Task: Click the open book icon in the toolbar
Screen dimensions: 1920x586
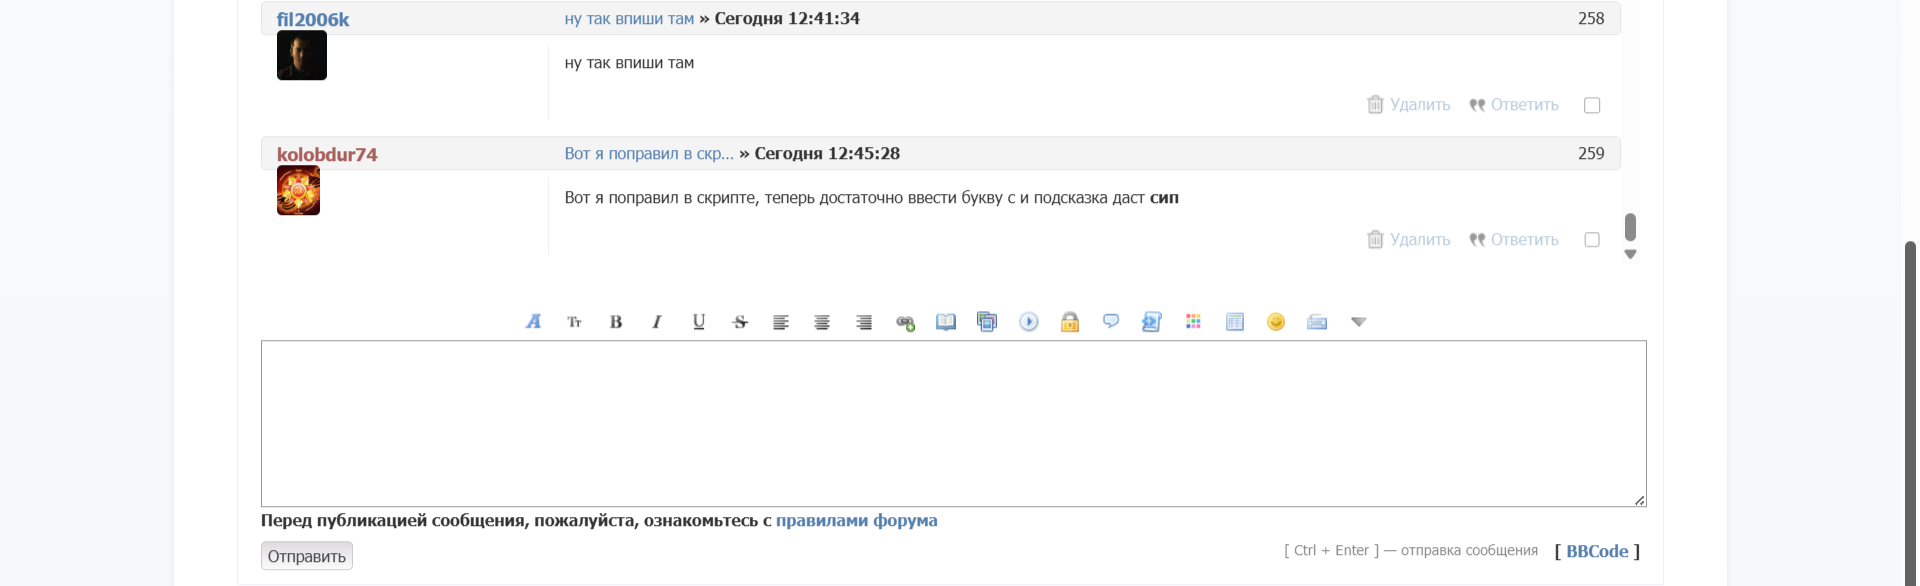Action: click(x=946, y=322)
